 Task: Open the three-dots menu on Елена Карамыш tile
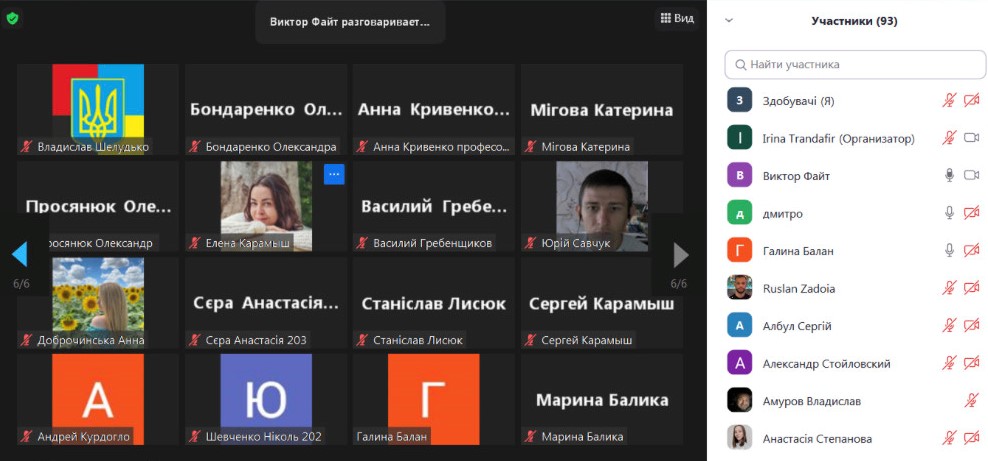tap(334, 174)
